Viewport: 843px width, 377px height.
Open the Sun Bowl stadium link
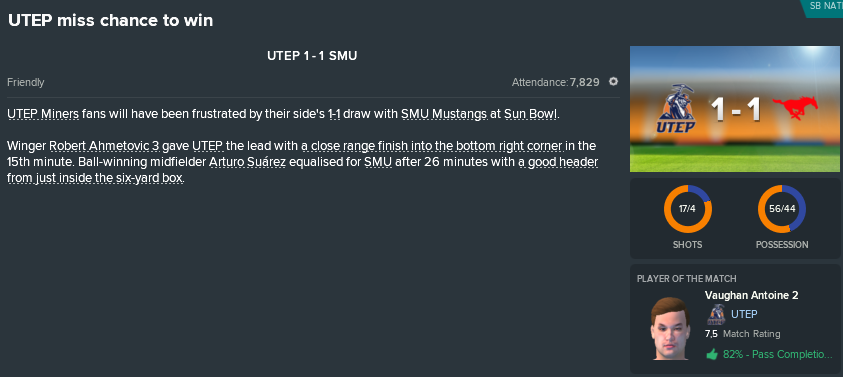coord(531,115)
